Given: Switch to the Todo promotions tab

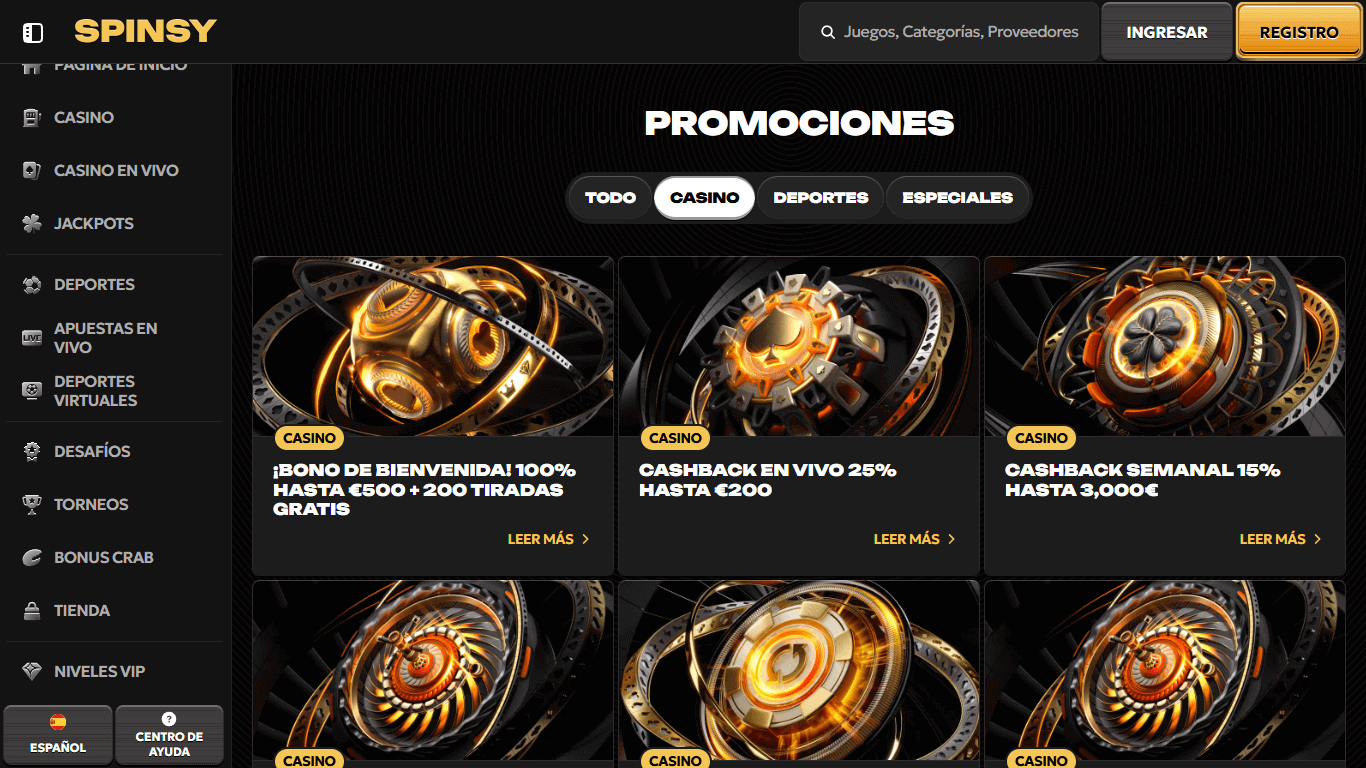Looking at the screenshot, I should tap(610, 198).
